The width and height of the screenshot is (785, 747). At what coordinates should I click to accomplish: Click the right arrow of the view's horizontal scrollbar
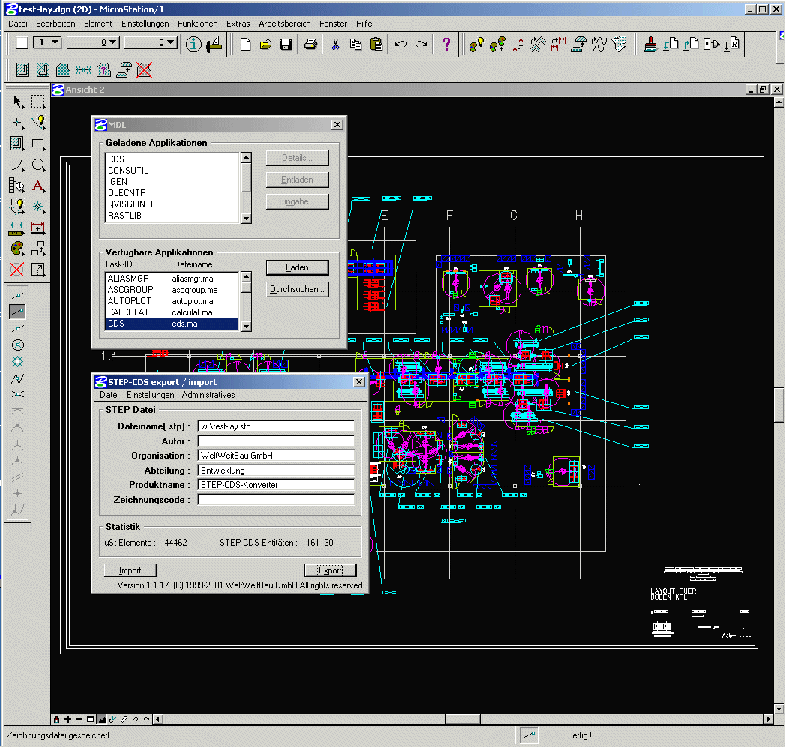pos(768,719)
